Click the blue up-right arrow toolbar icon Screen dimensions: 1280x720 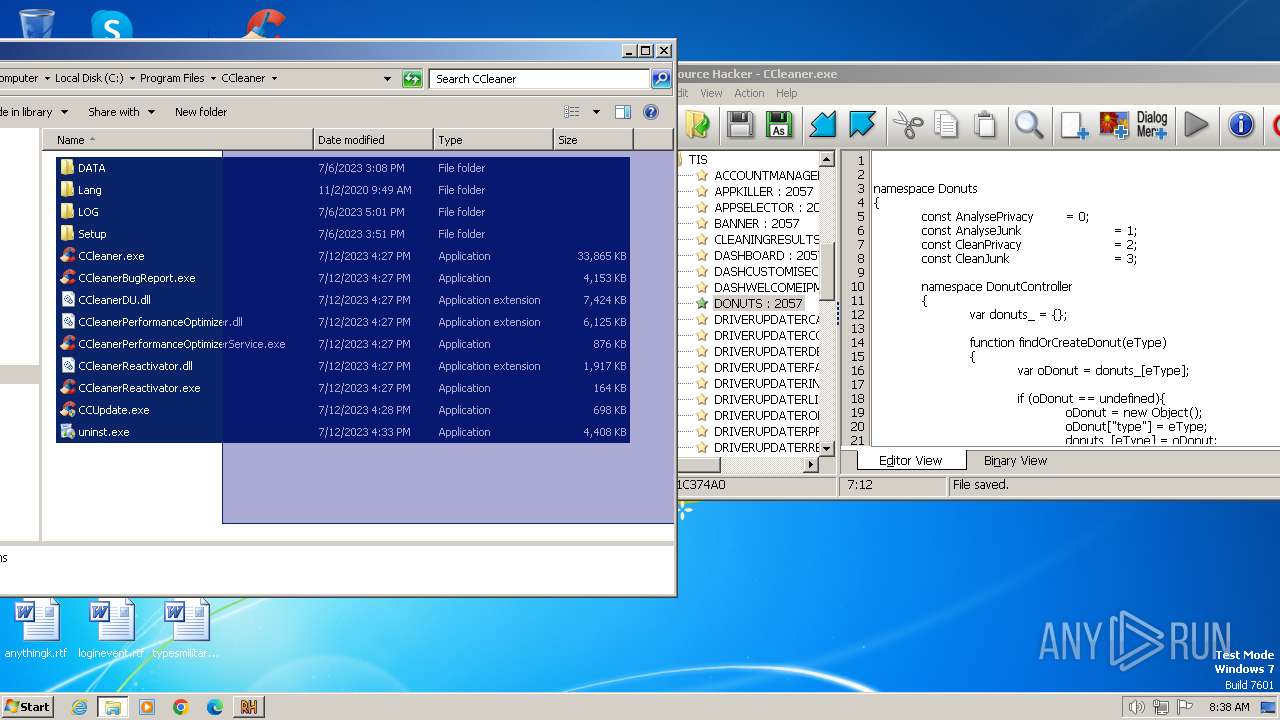[862, 124]
